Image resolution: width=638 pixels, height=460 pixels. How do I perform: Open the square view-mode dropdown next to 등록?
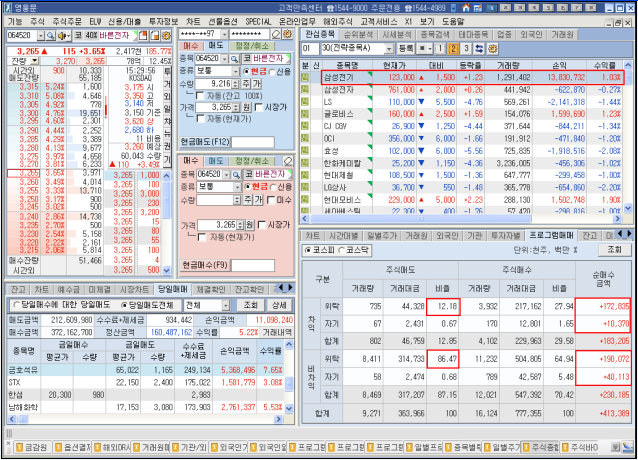(x=425, y=49)
